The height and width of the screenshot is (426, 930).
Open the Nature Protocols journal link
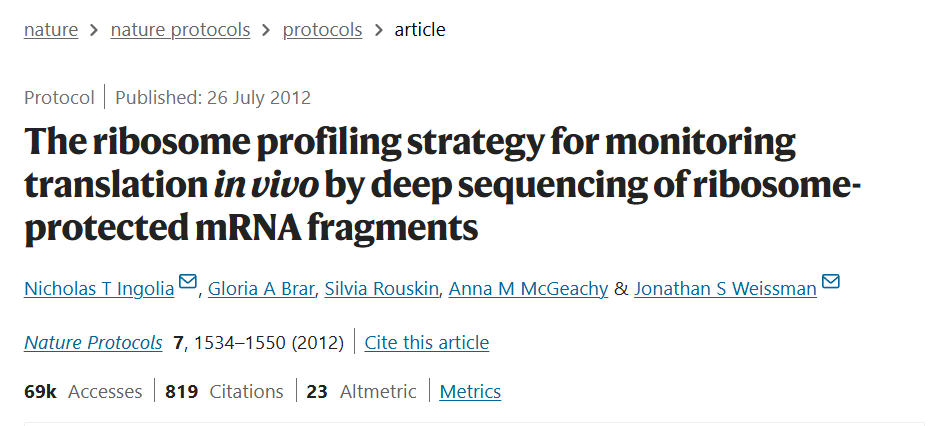coord(93,343)
